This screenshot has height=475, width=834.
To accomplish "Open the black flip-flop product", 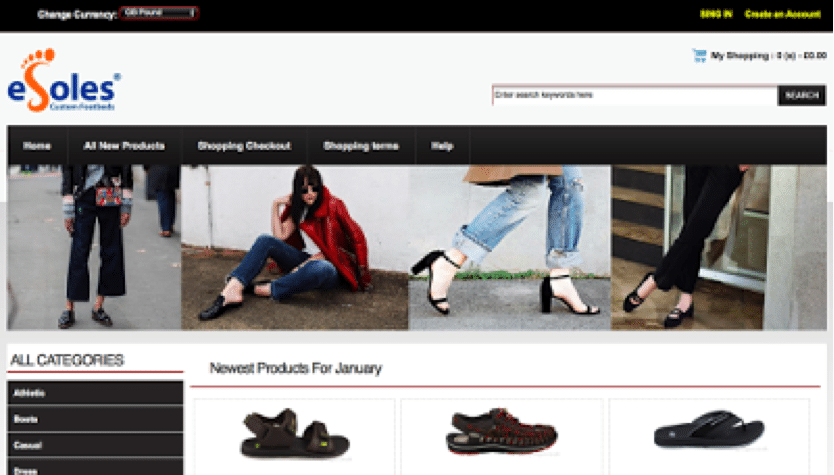I will tap(709, 428).
